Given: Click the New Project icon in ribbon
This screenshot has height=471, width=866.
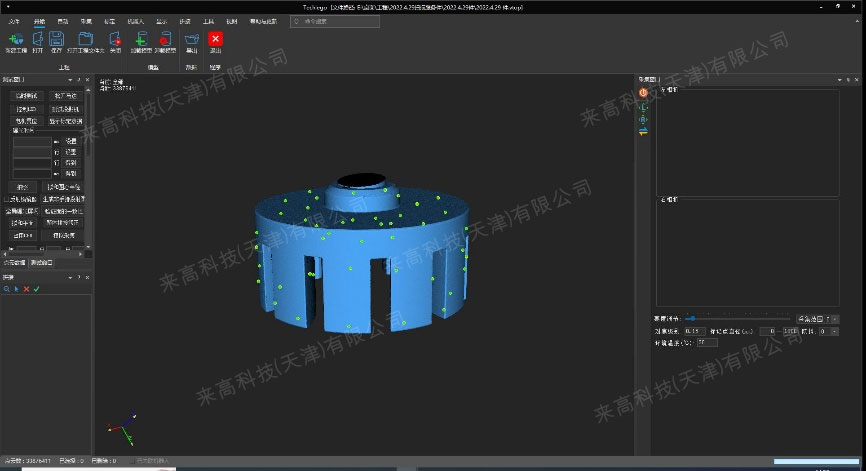Looking at the screenshot, I should point(15,40).
